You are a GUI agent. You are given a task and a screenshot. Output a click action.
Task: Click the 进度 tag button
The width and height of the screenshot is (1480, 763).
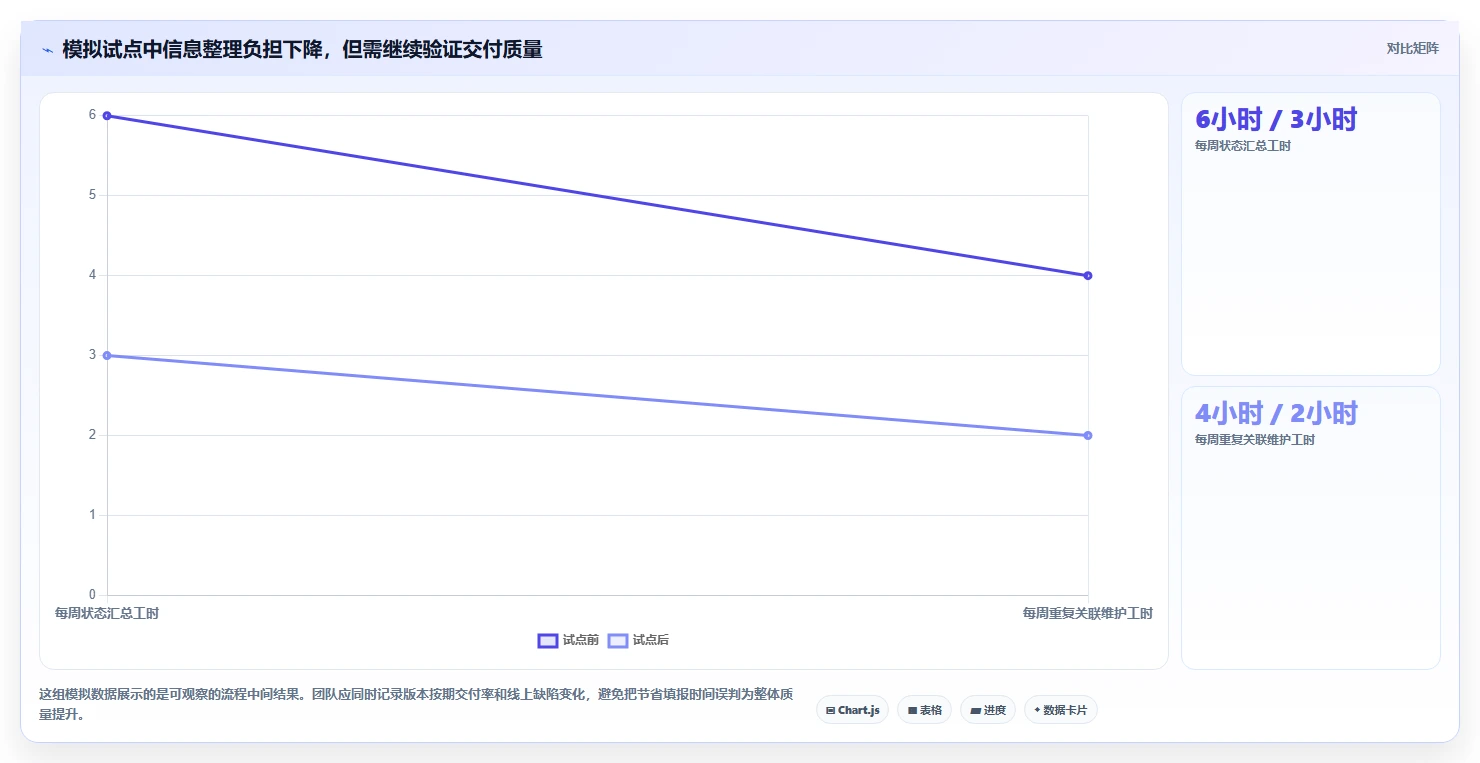point(987,710)
